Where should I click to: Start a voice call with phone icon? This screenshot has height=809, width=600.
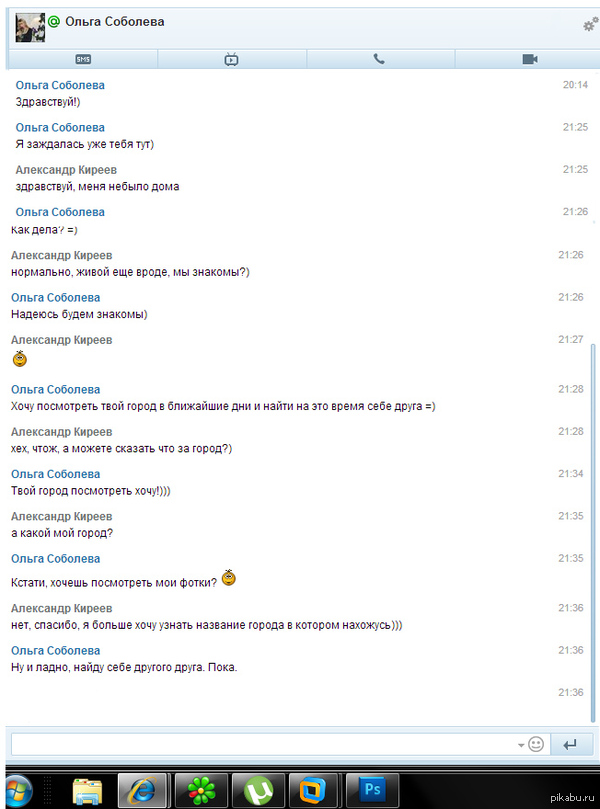click(x=379, y=59)
